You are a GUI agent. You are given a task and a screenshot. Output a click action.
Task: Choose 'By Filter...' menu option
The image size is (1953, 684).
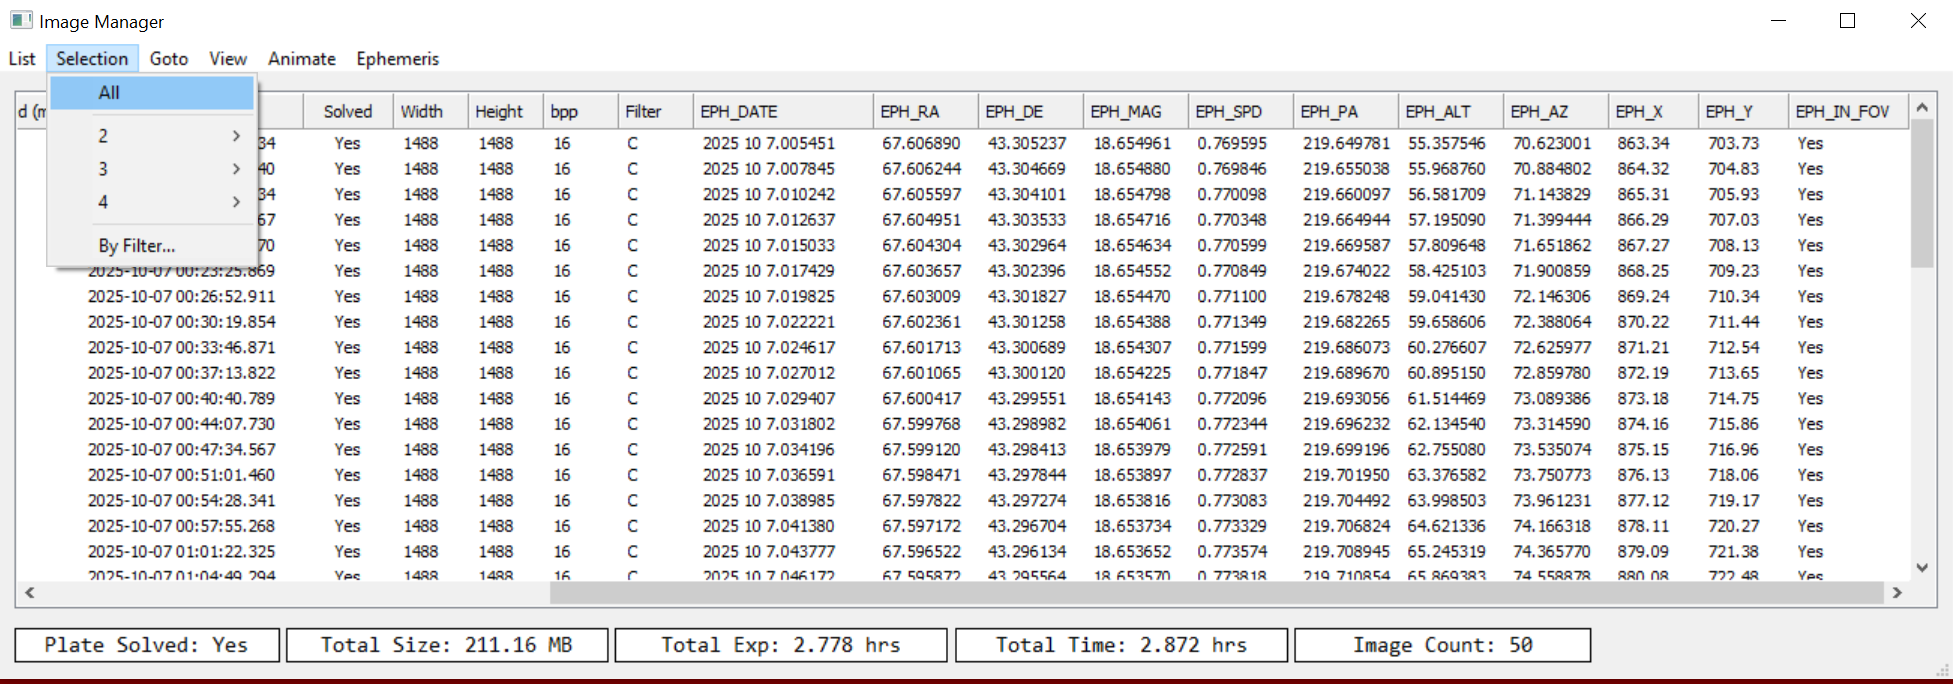(137, 246)
